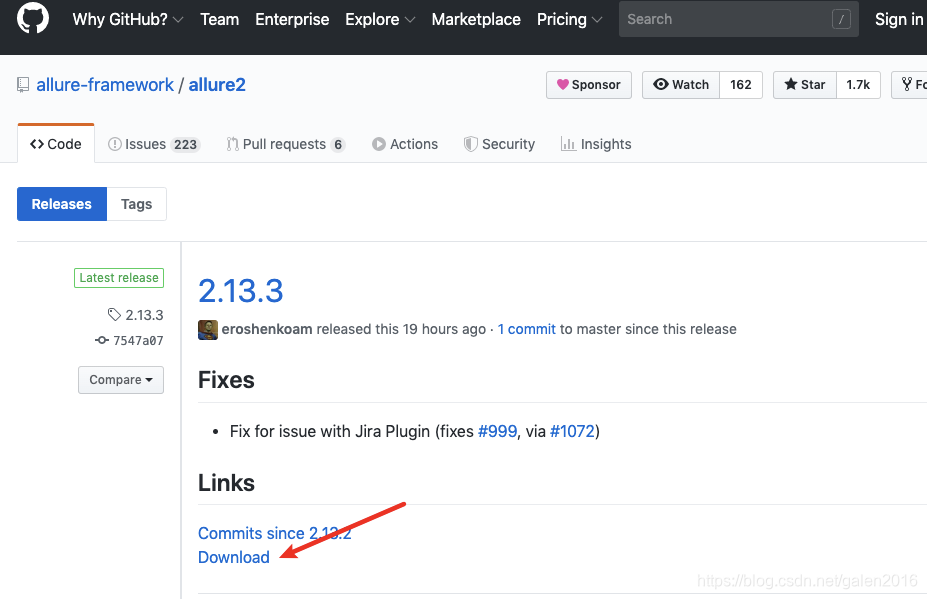
Task: Click the Watch button
Action: tap(681, 85)
